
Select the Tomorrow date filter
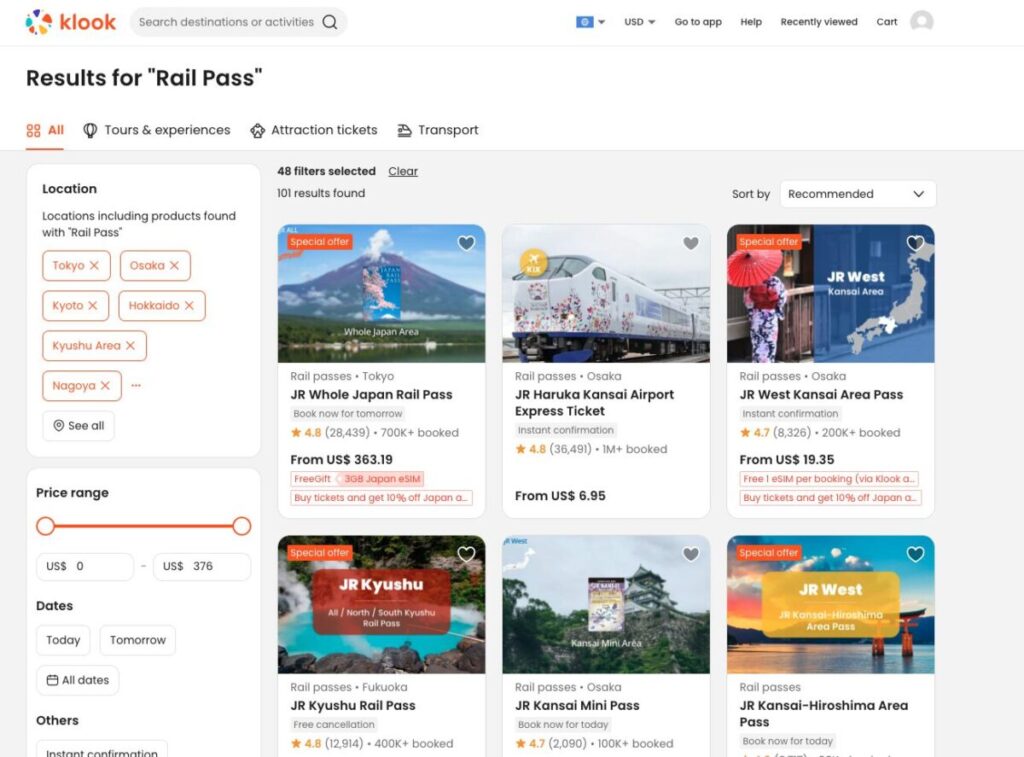(x=138, y=640)
